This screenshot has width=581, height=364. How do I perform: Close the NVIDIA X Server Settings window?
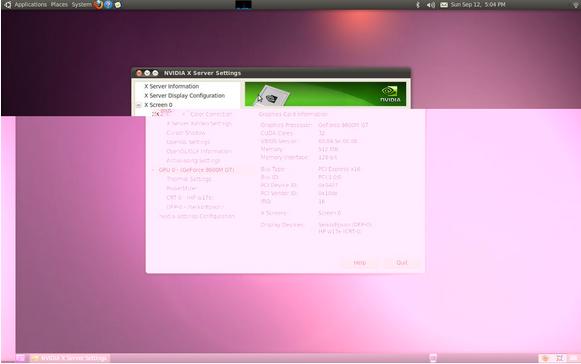pos(139,73)
